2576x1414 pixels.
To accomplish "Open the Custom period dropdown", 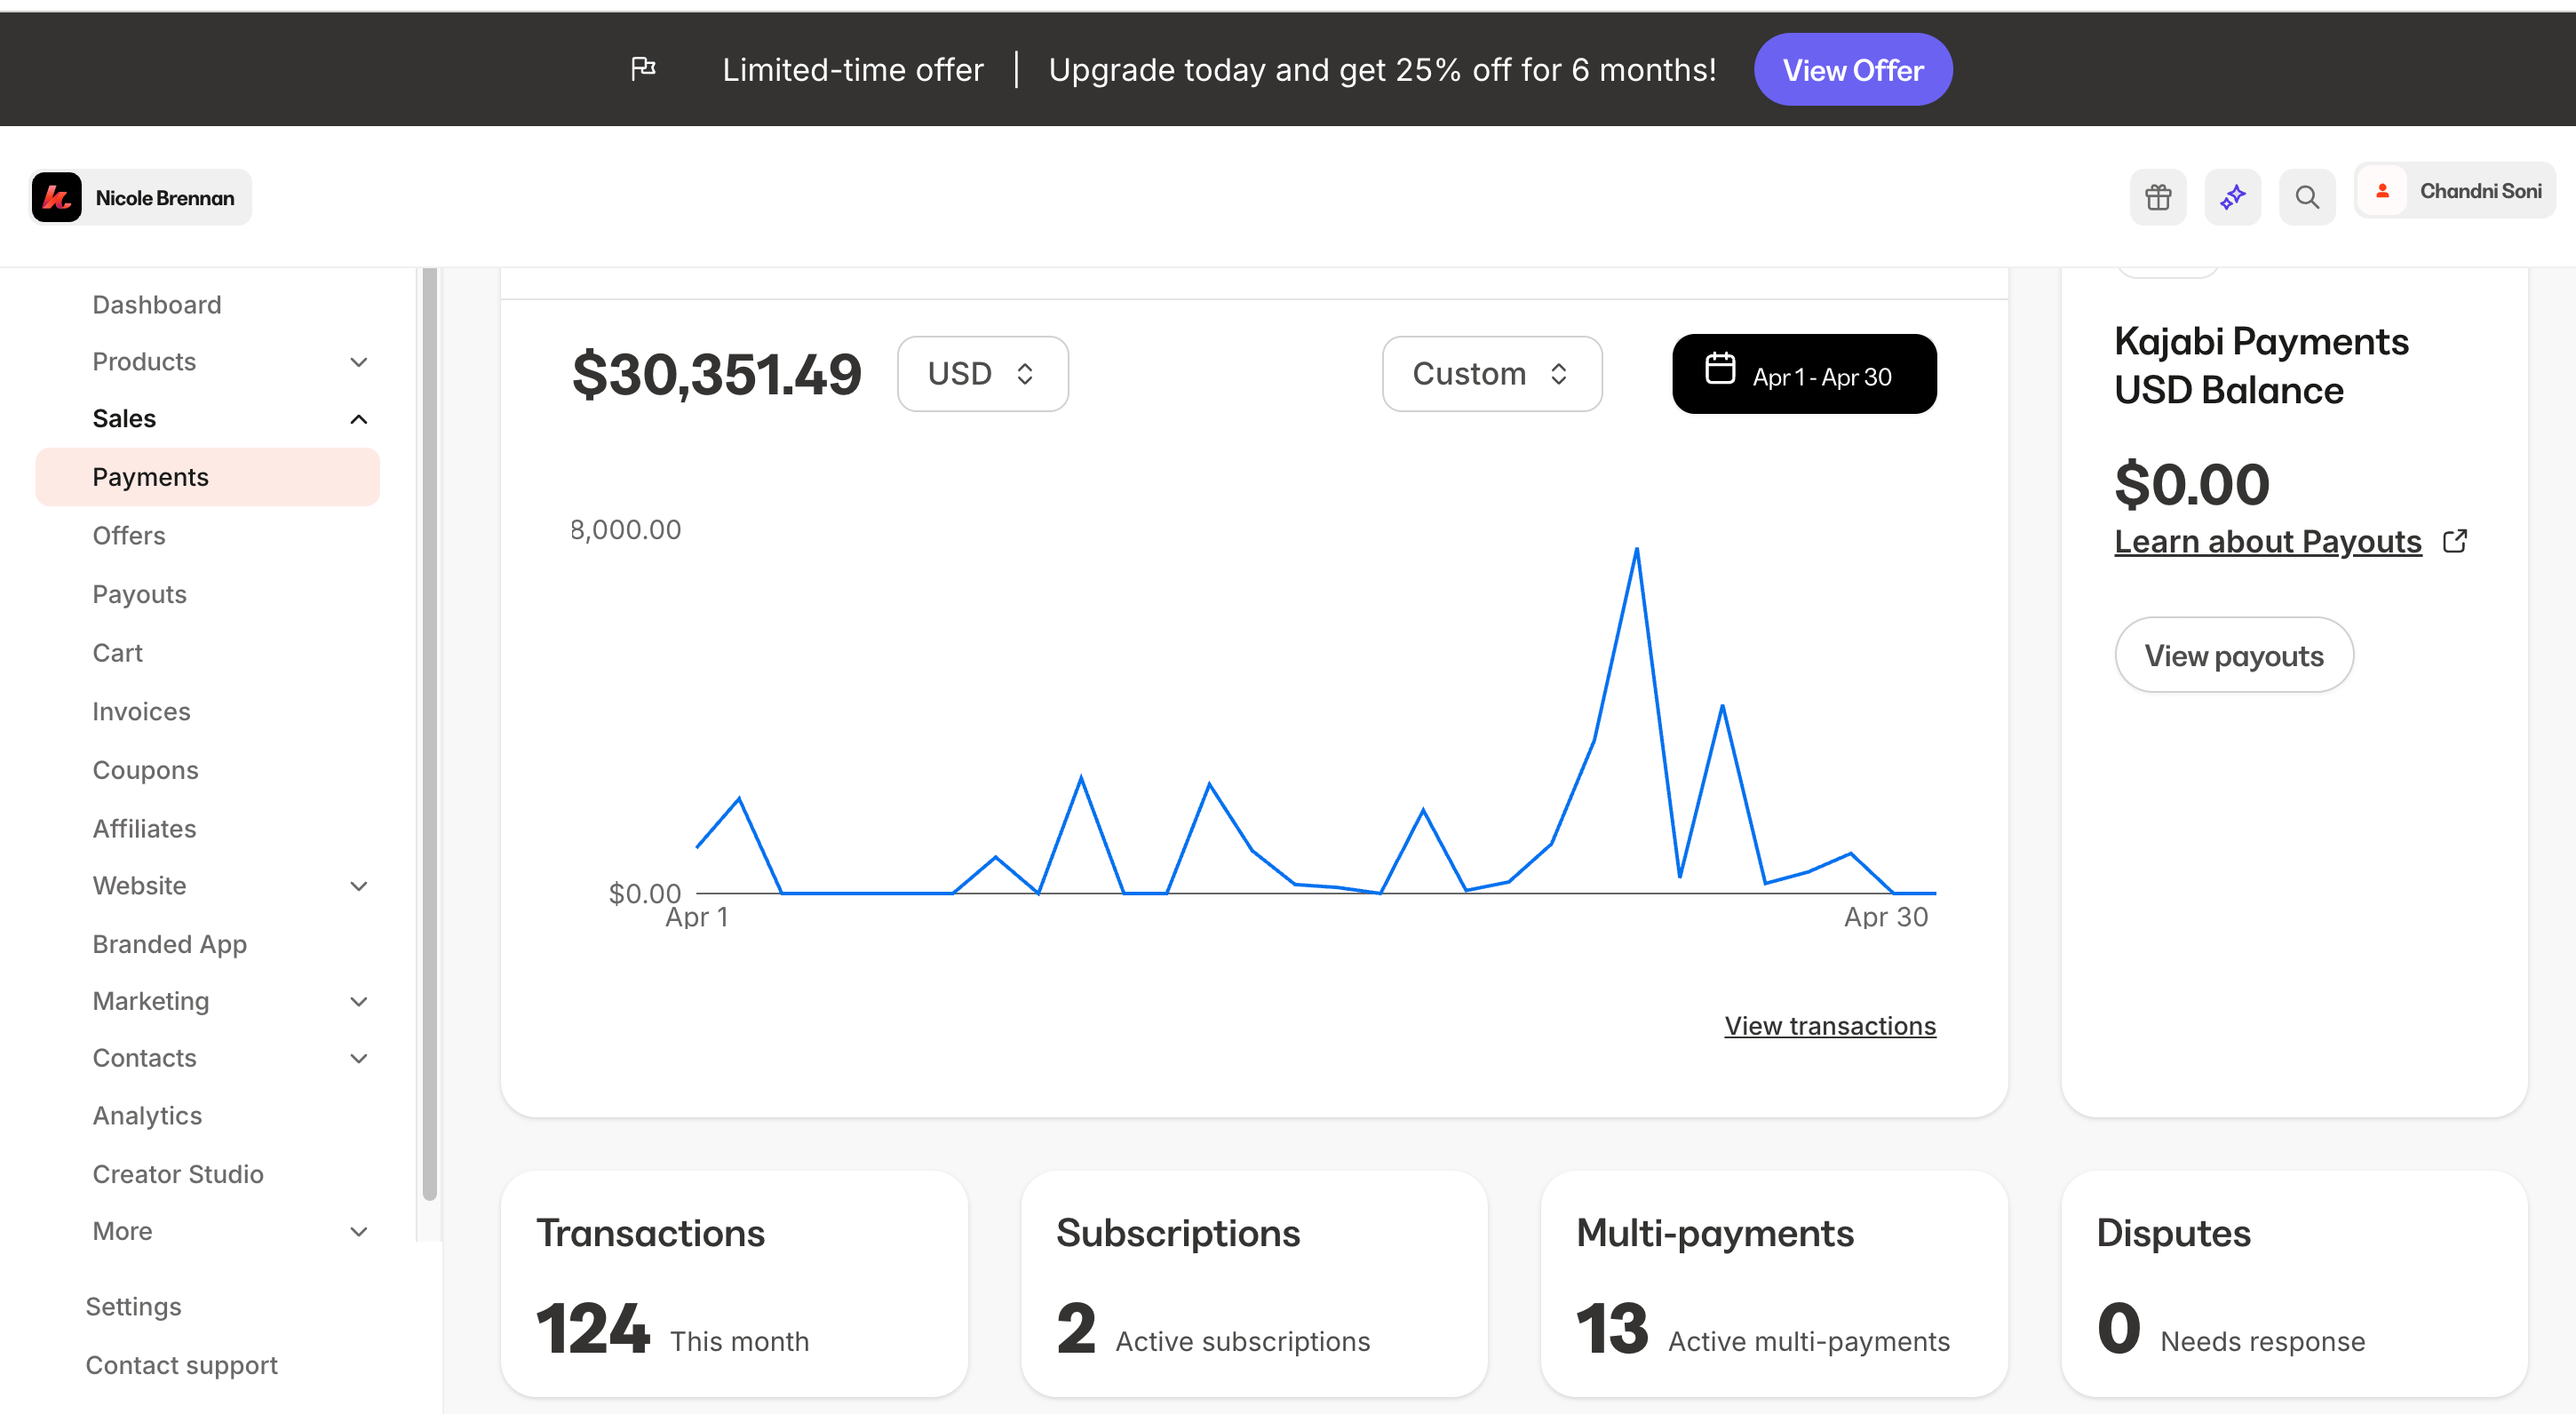I will [1491, 373].
